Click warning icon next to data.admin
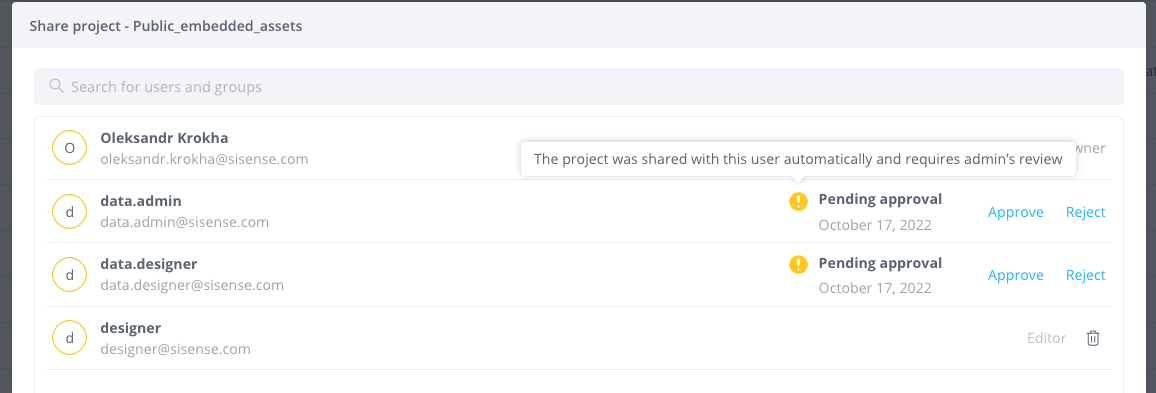Image resolution: width=1156 pixels, height=393 pixels. (798, 201)
